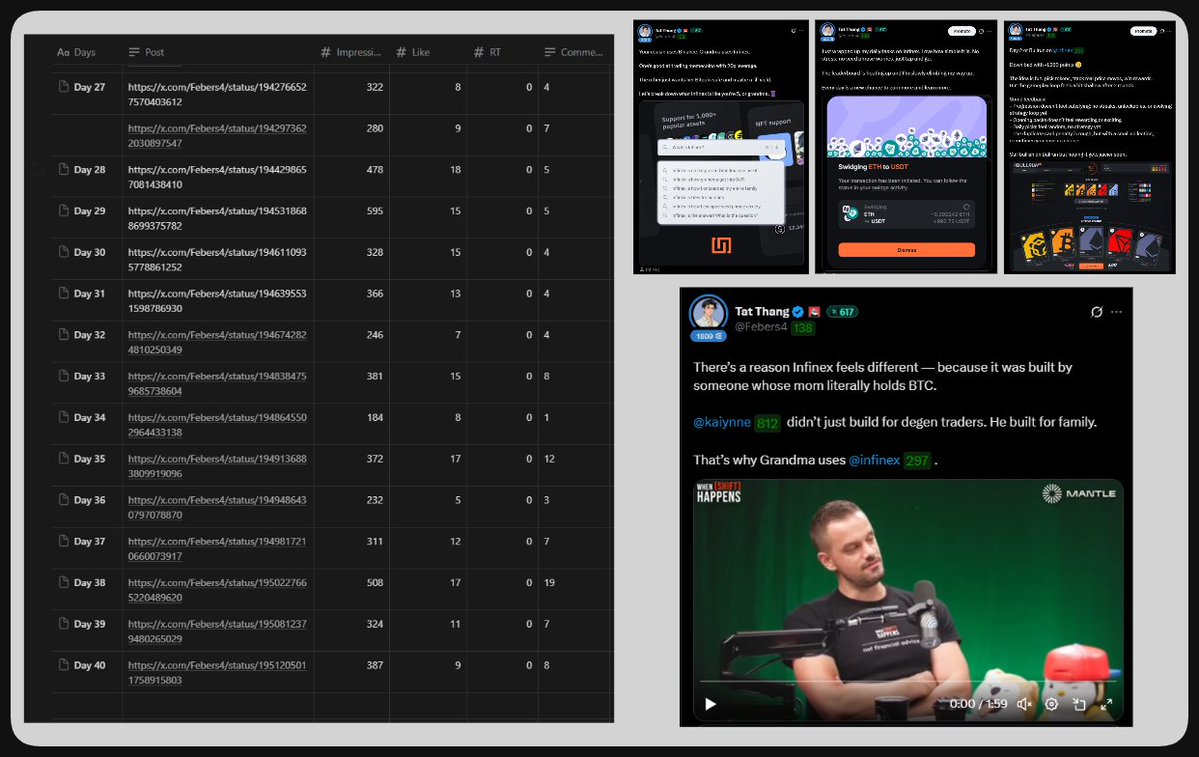The width and height of the screenshot is (1199, 757).
Task: Open the Day 38 status link ending 5220489620
Action: [x=217, y=590]
